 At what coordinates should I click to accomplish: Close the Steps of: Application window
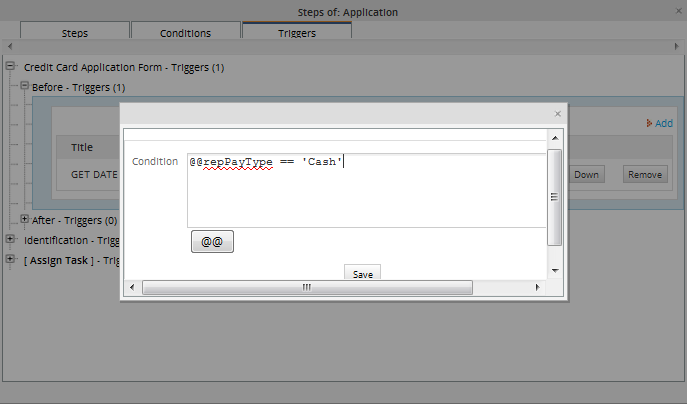677,11
